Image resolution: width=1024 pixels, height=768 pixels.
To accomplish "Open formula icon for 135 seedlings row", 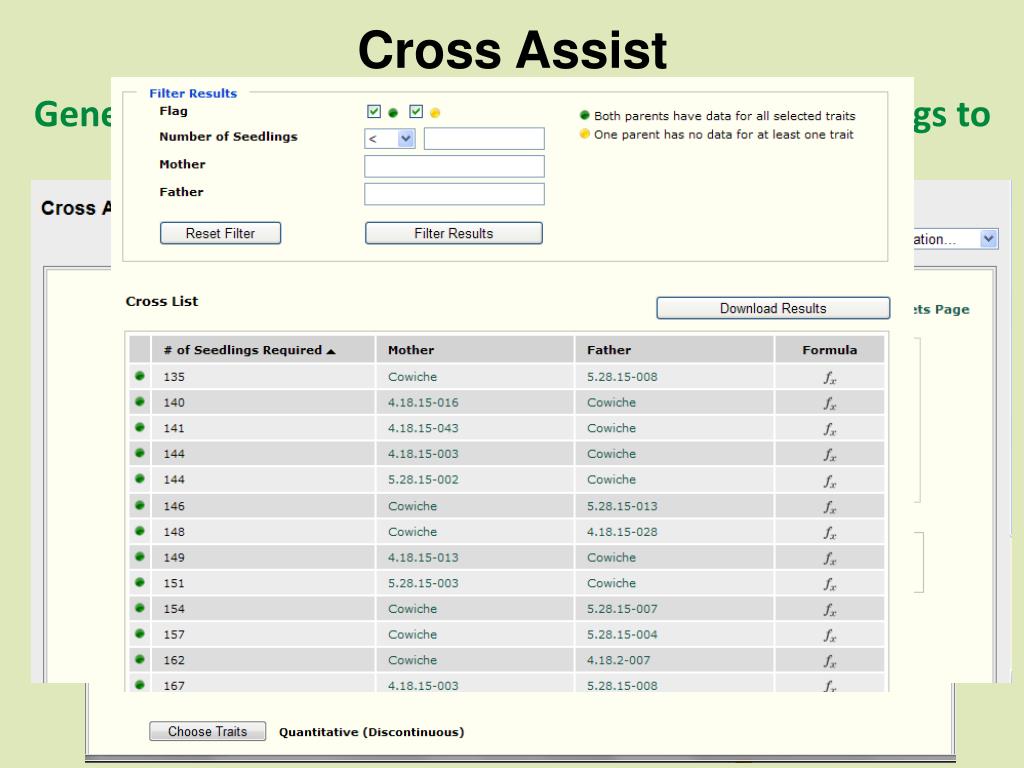I will 829,377.
